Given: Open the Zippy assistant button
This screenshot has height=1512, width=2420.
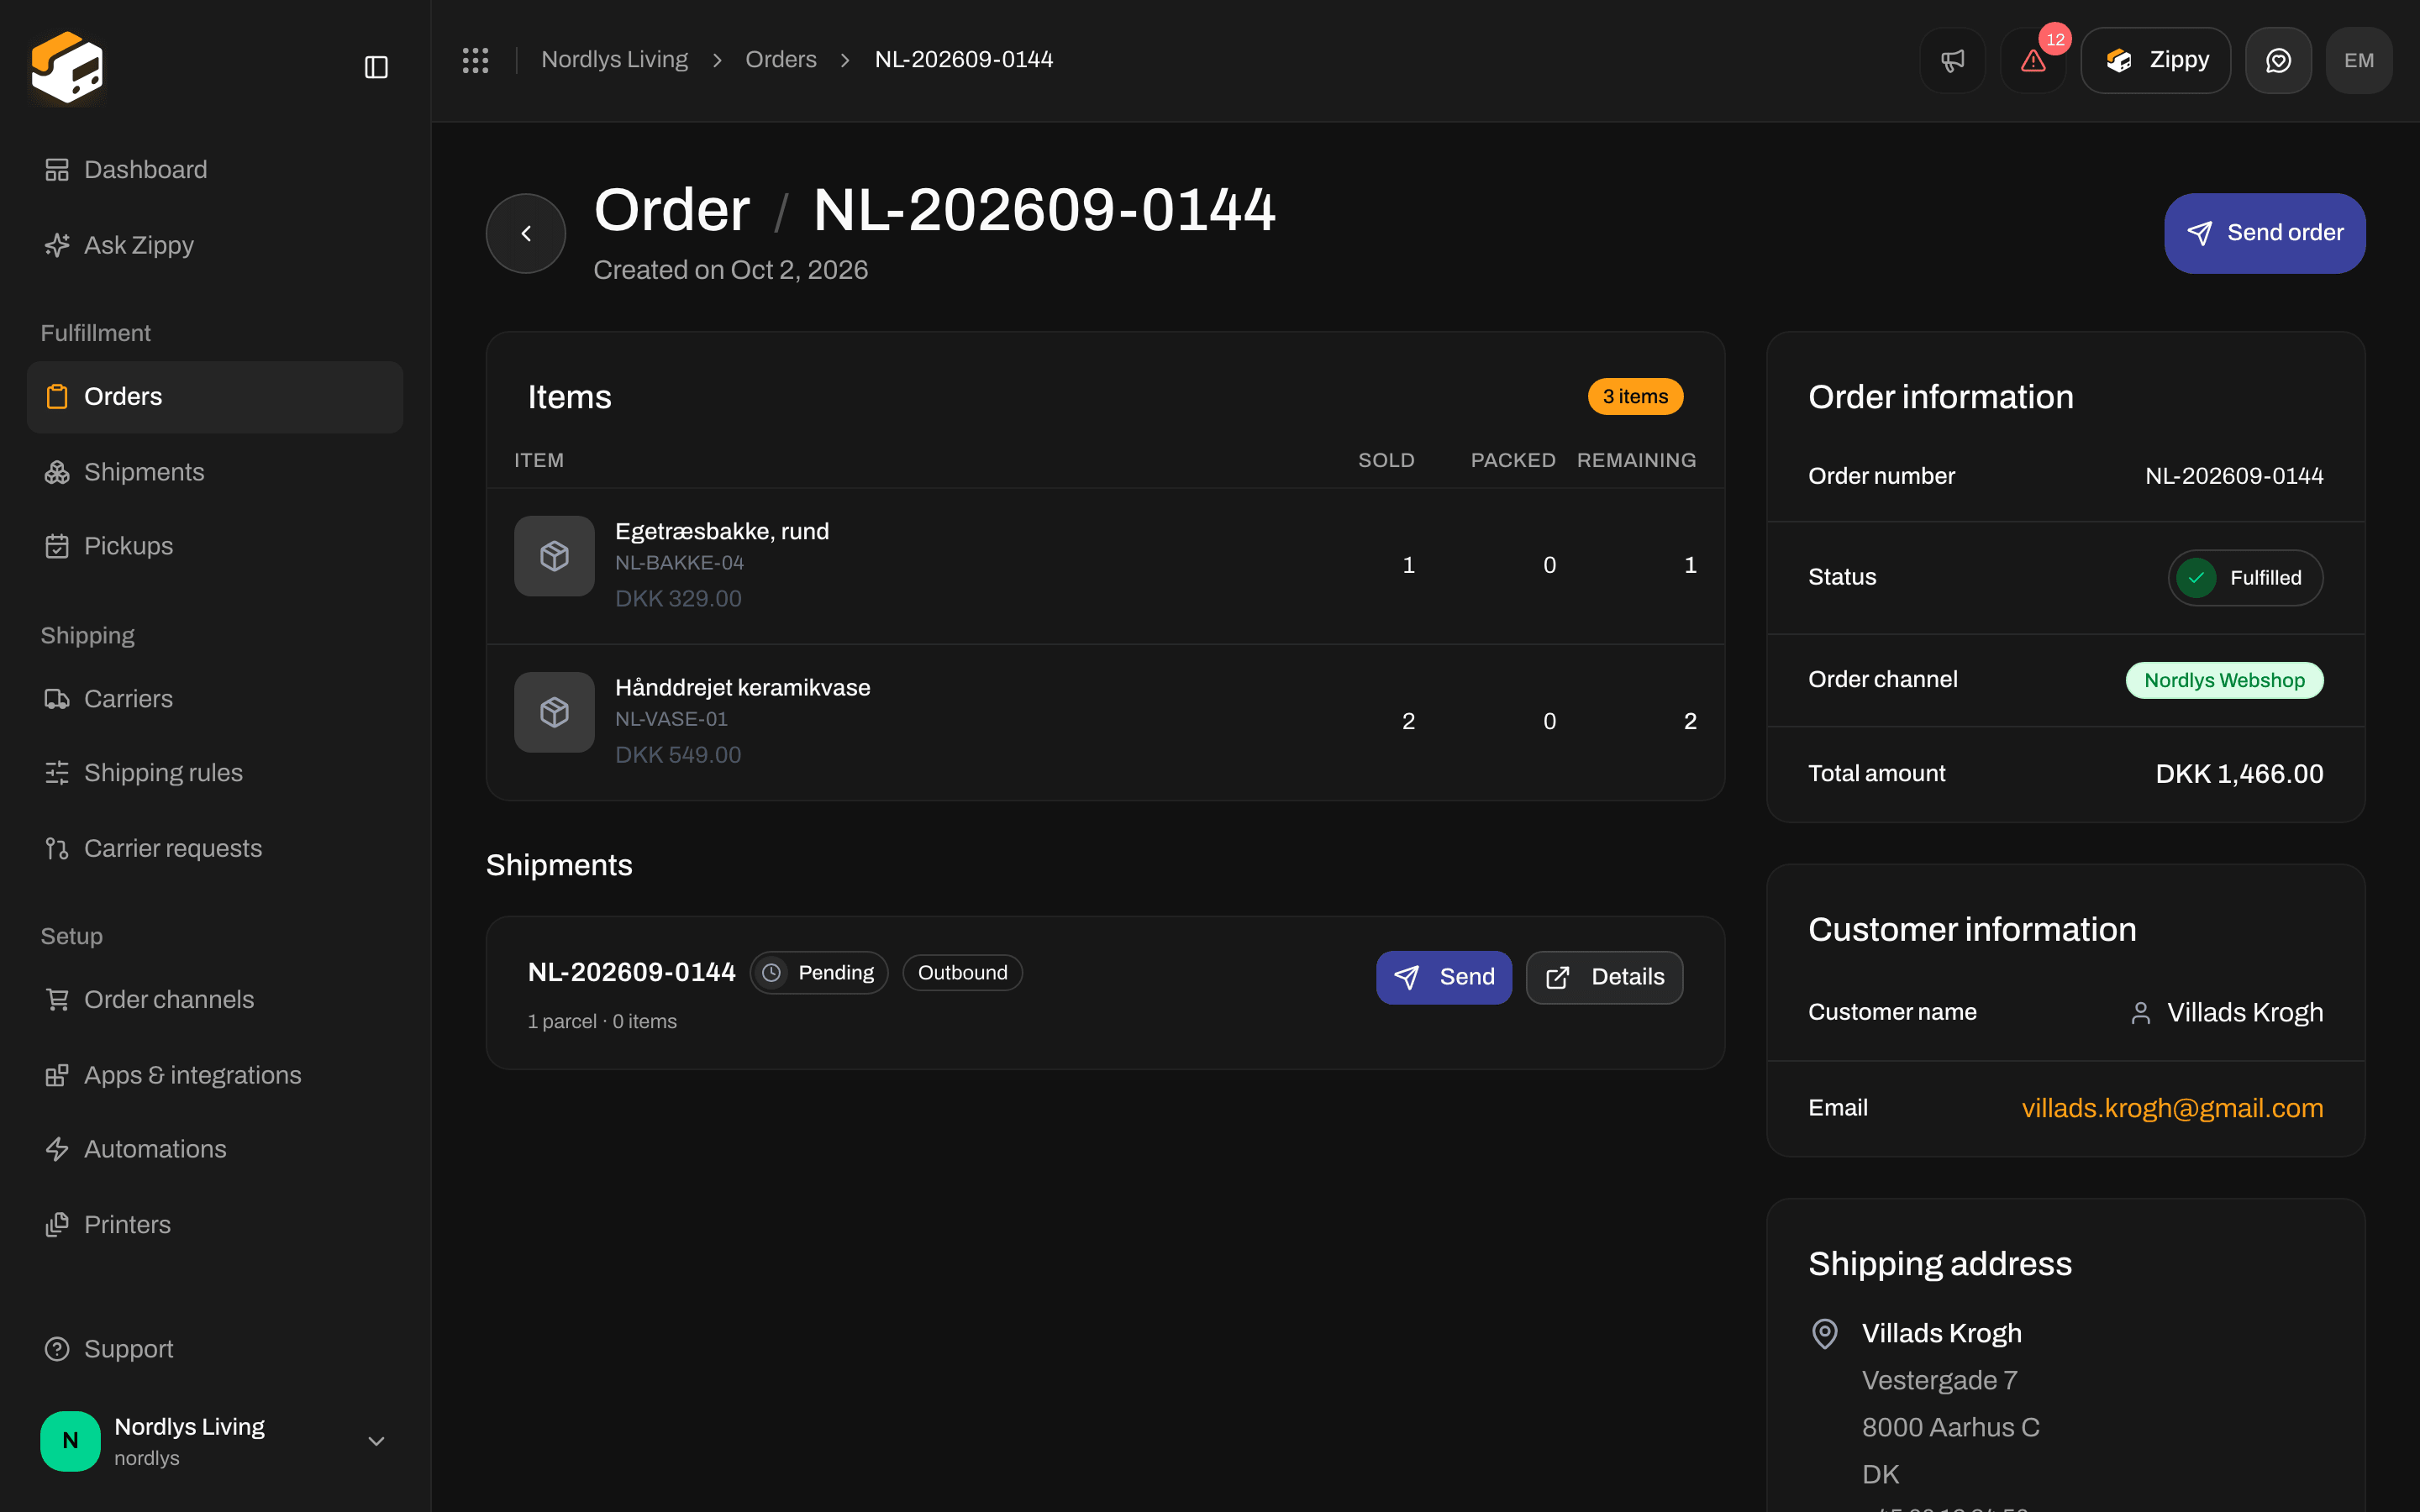Looking at the screenshot, I should pyautogui.click(x=2156, y=60).
